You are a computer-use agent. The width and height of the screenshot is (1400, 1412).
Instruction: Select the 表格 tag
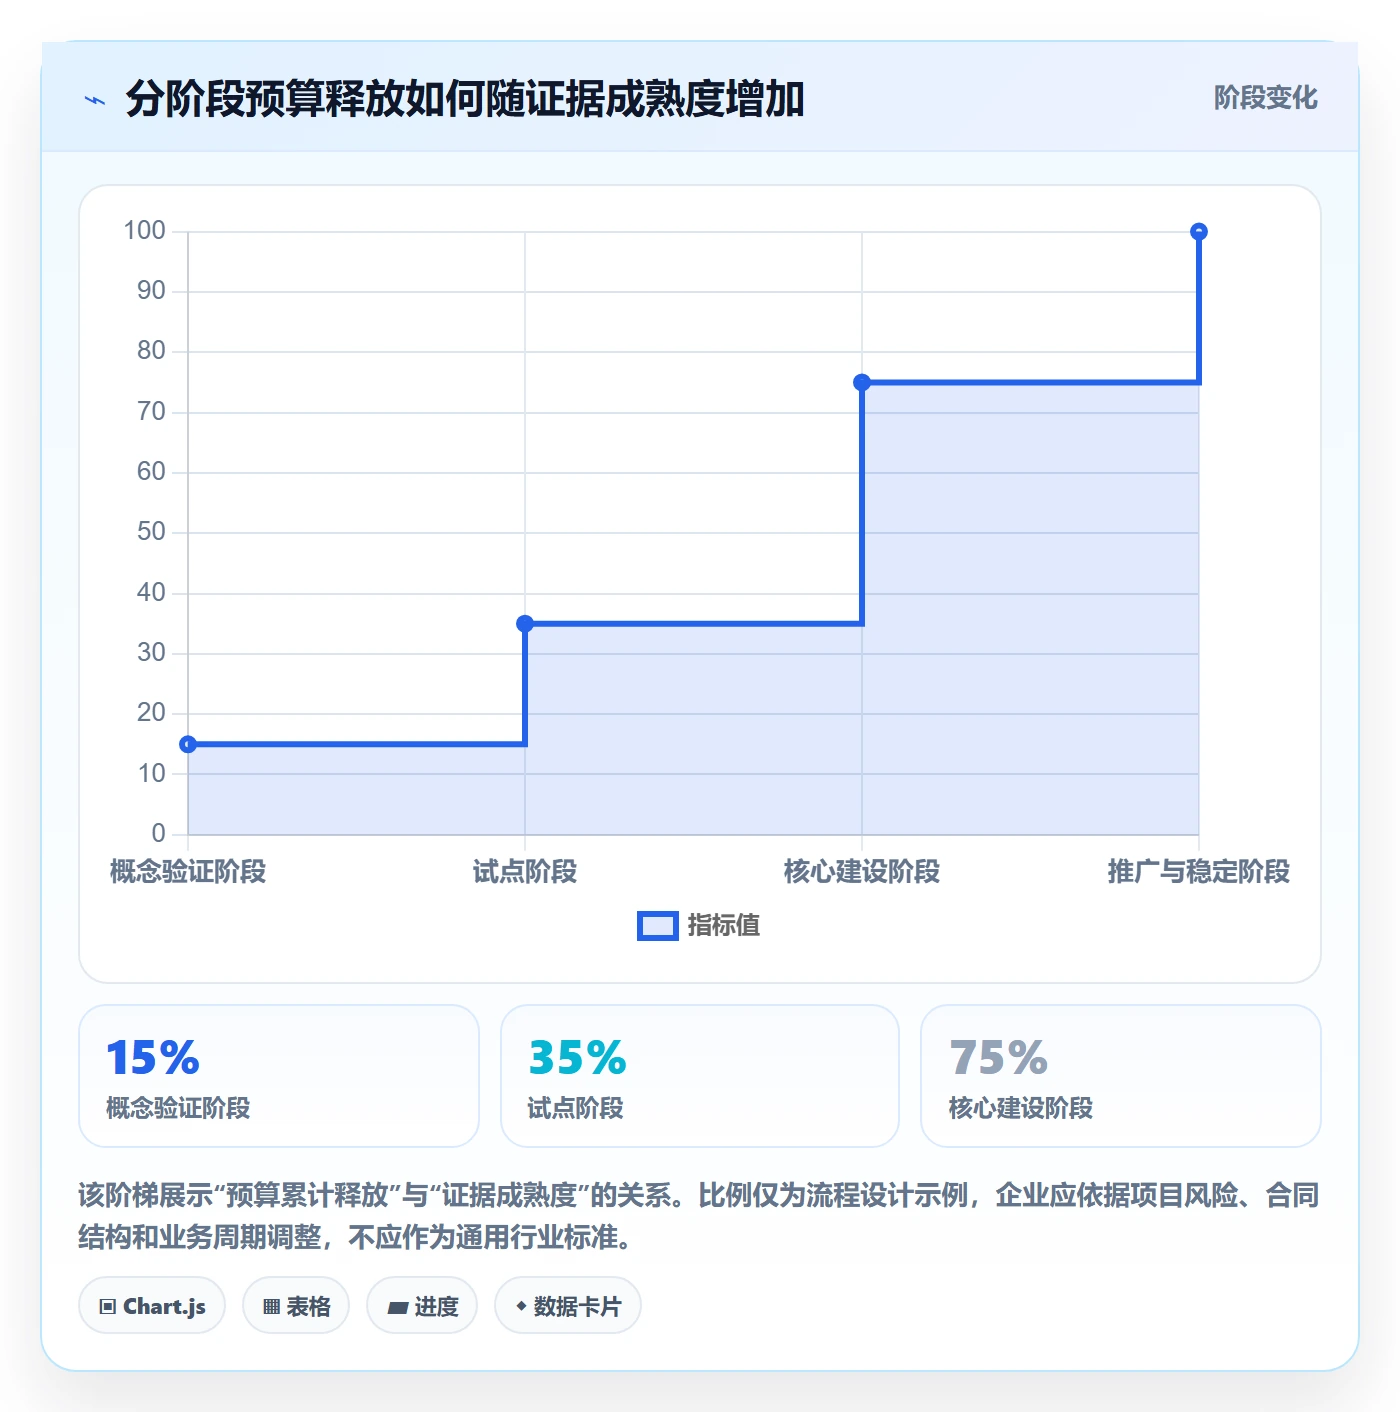[296, 1306]
